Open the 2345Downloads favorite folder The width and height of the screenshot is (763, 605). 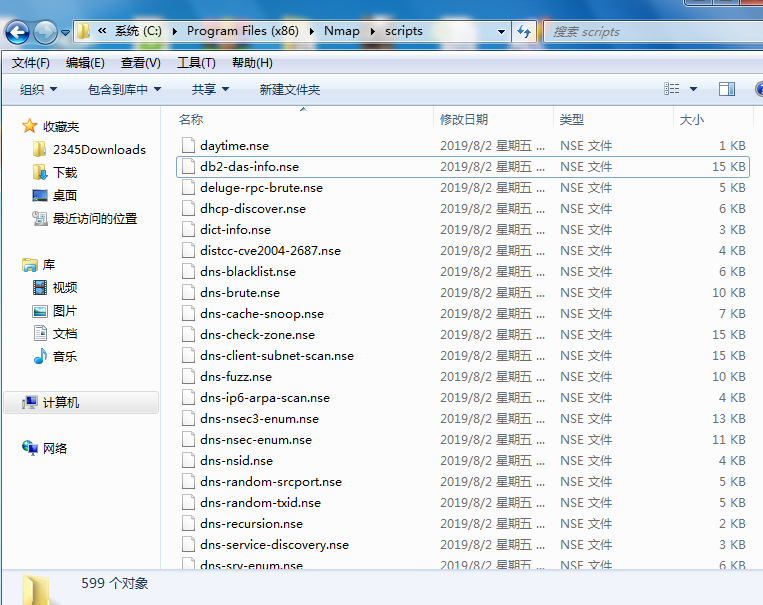99,149
